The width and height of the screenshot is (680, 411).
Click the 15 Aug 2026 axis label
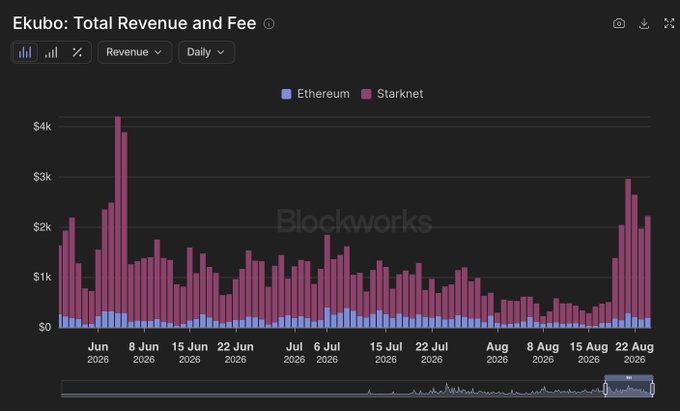coord(589,353)
